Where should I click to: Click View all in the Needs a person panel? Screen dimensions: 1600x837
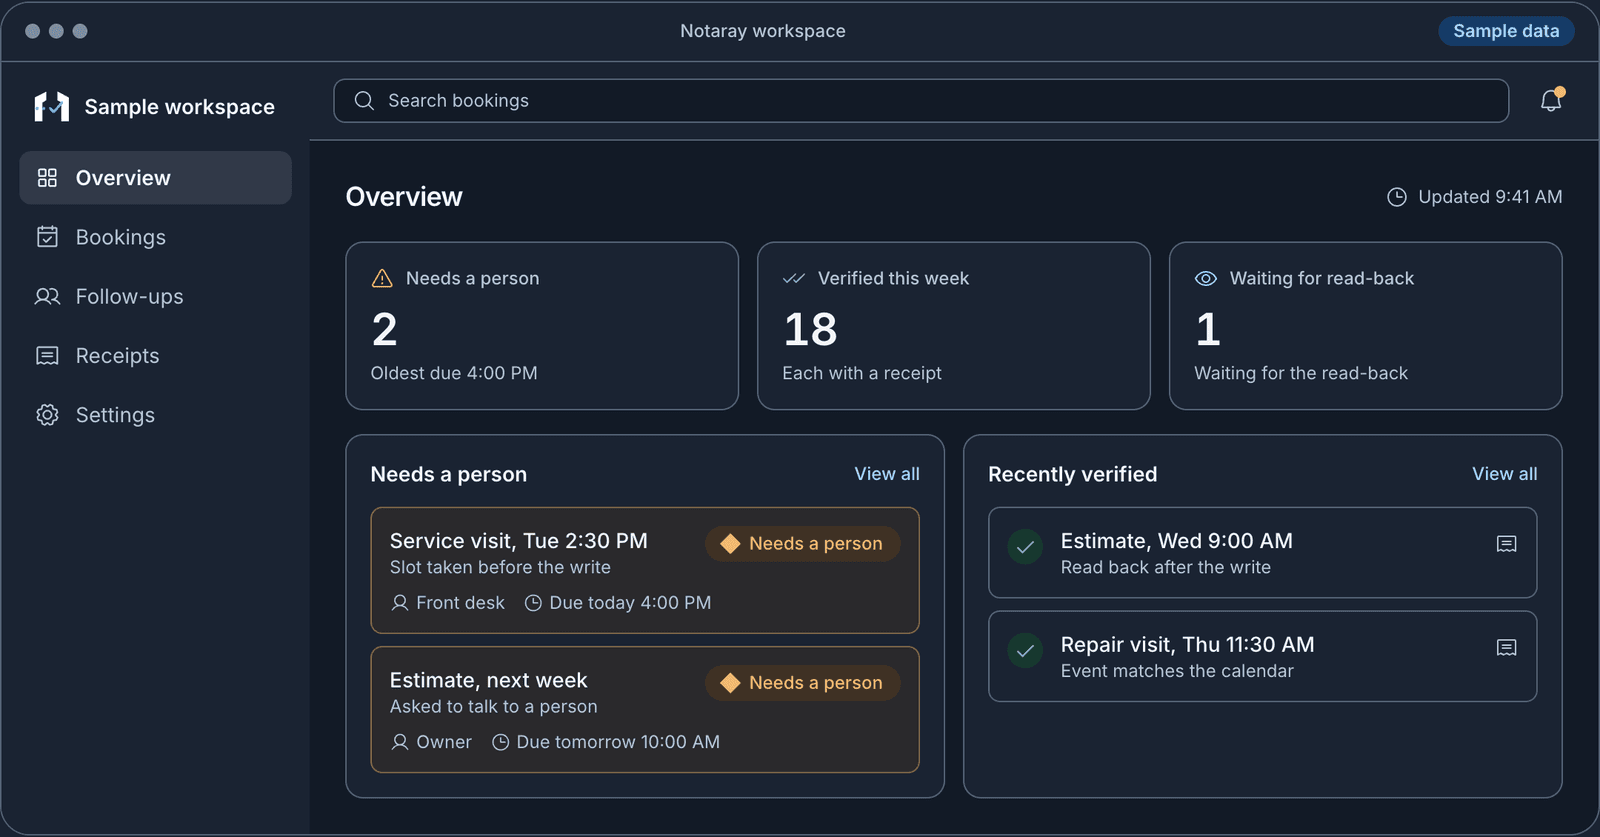point(887,474)
